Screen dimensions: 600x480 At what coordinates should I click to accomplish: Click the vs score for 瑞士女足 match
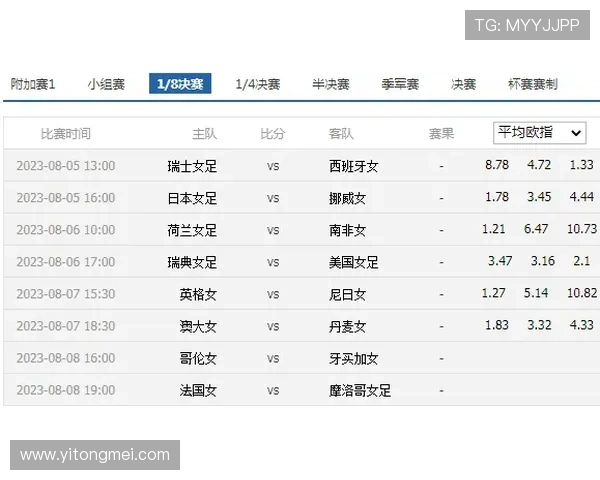click(273, 167)
